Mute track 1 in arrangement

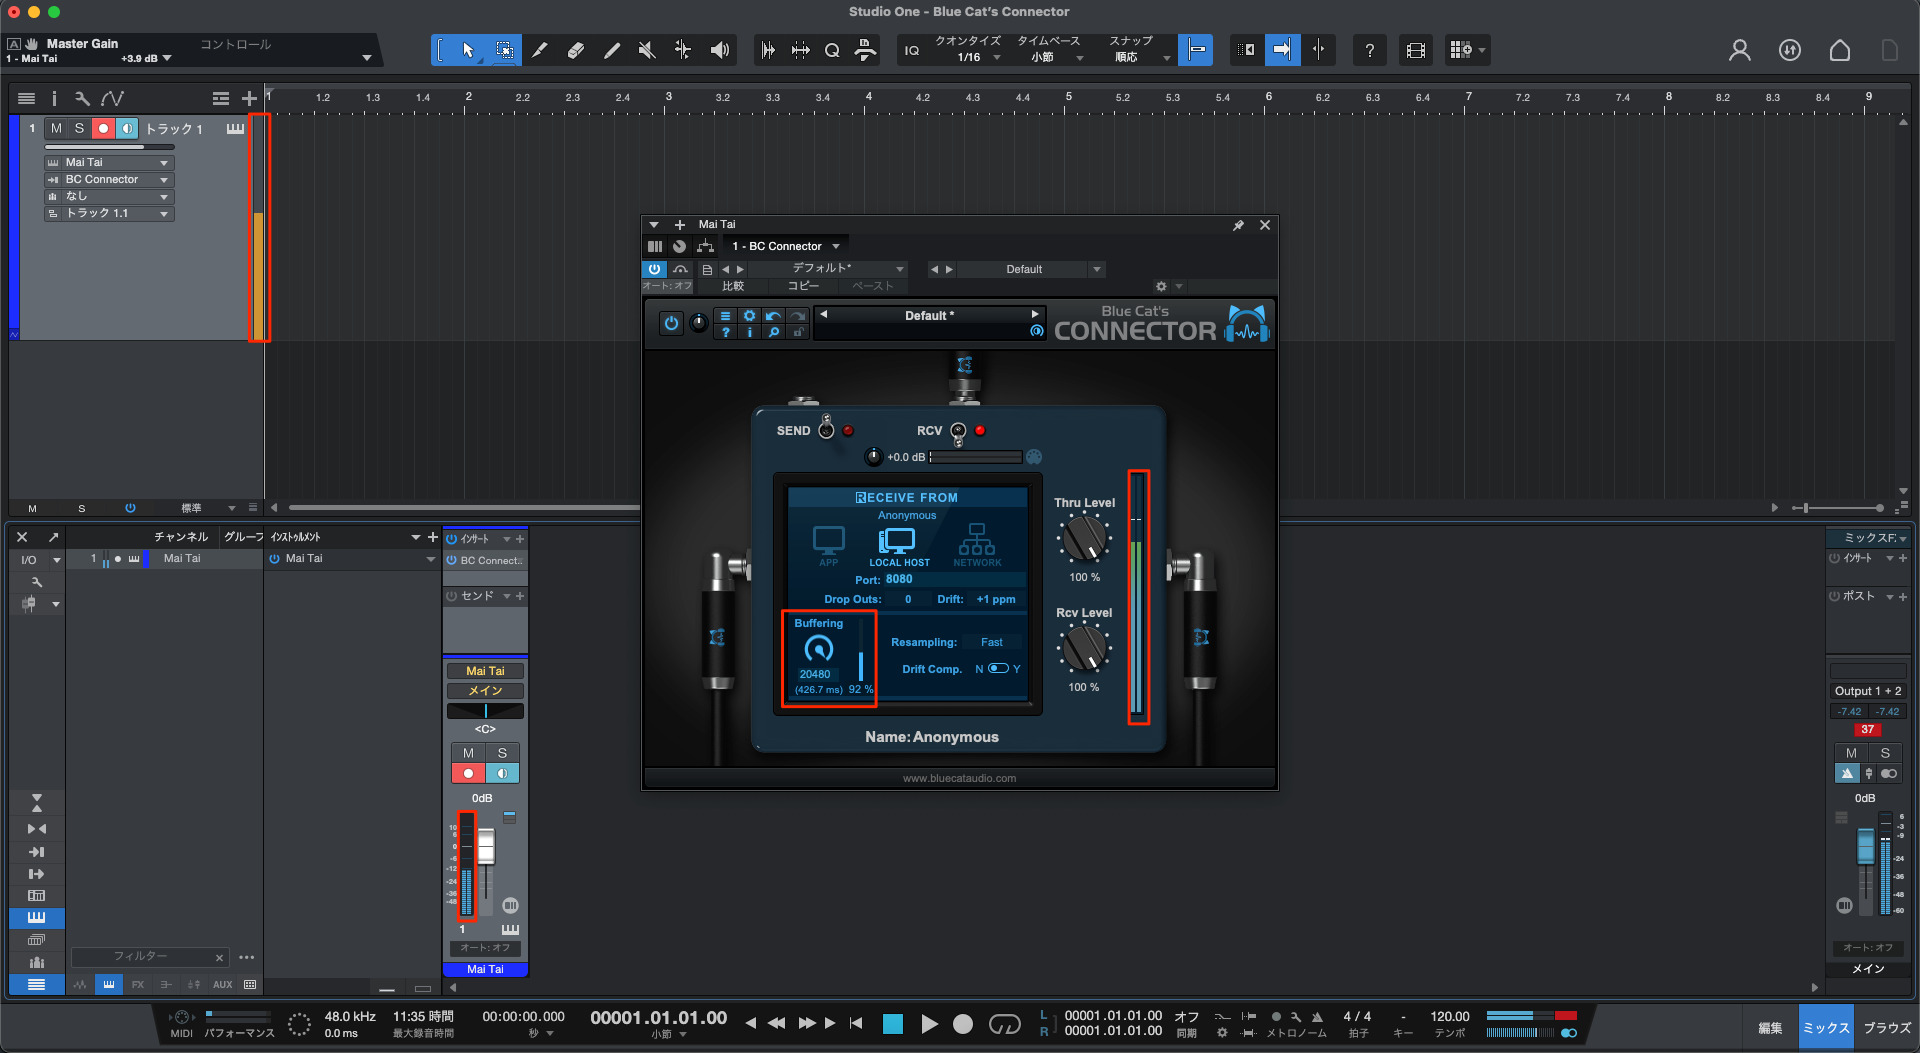(56, 128)
